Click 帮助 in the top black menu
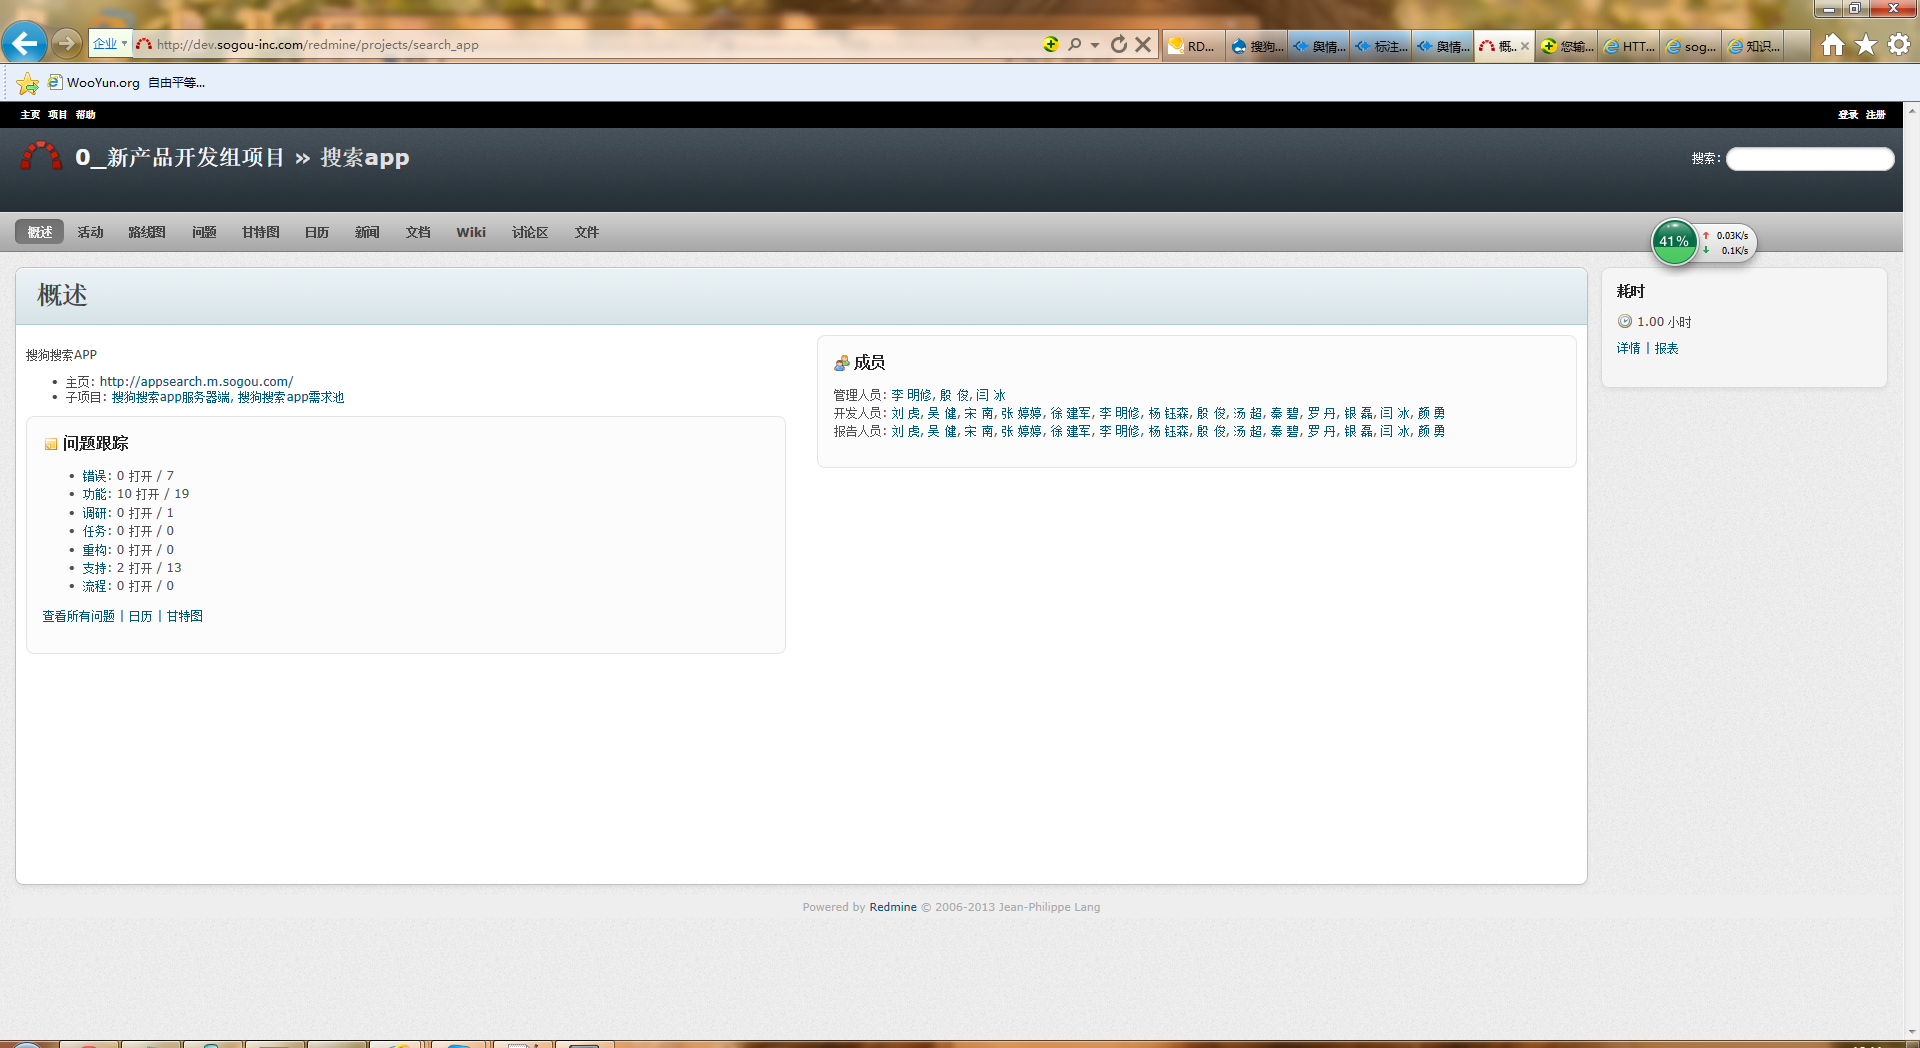This screenshot has width=1920, height=1048. click(86, 115)
